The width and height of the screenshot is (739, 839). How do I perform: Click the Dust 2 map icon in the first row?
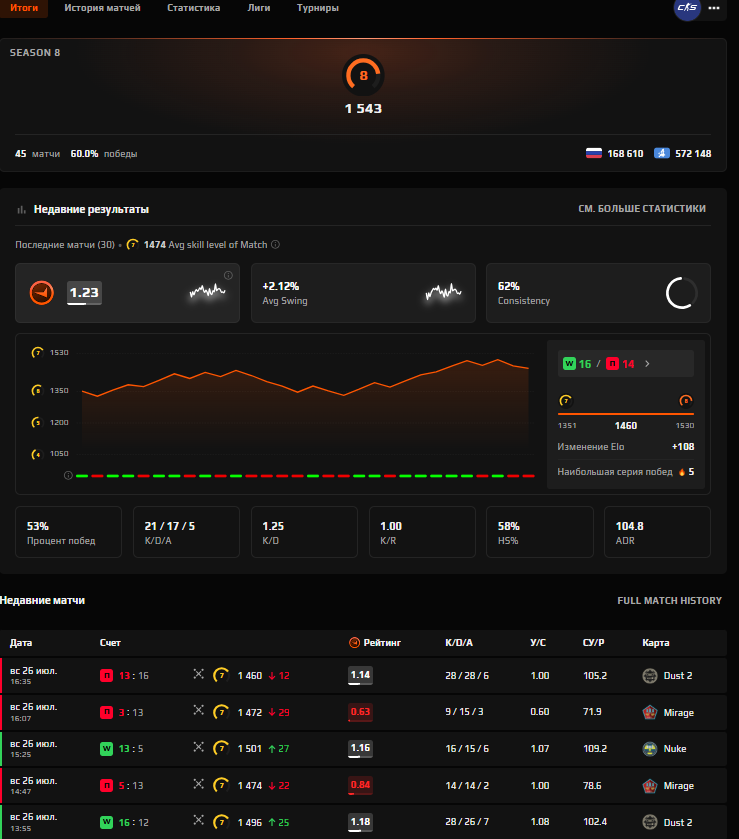click(x=650, y=676)
